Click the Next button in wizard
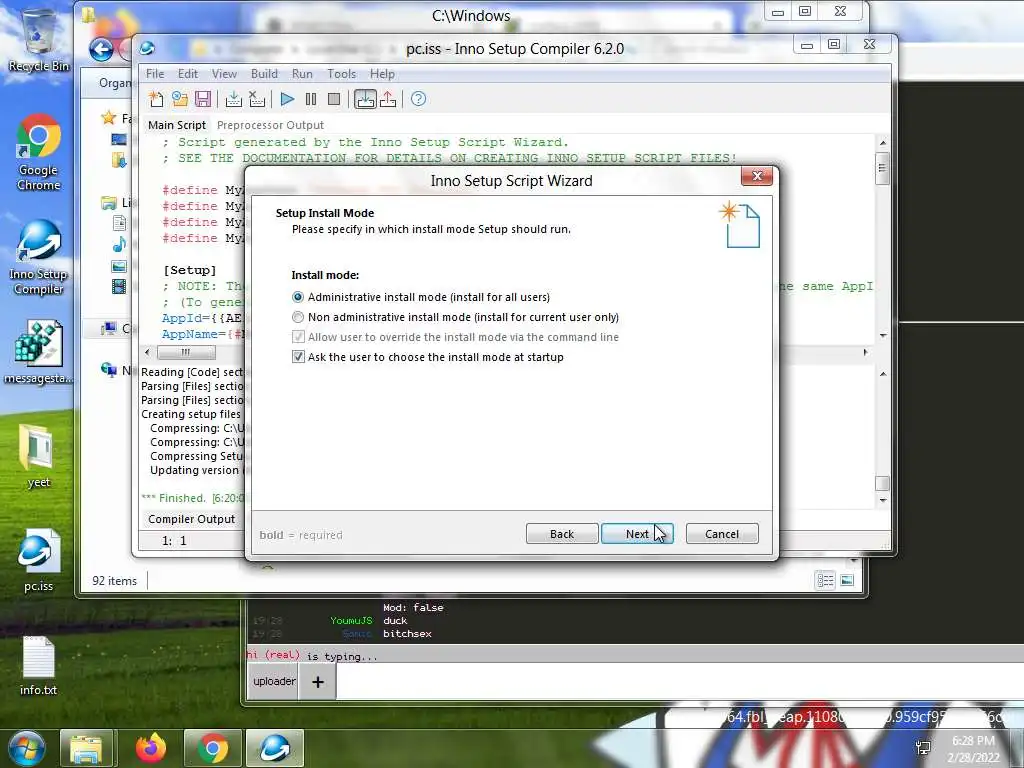 coord(637,534)
